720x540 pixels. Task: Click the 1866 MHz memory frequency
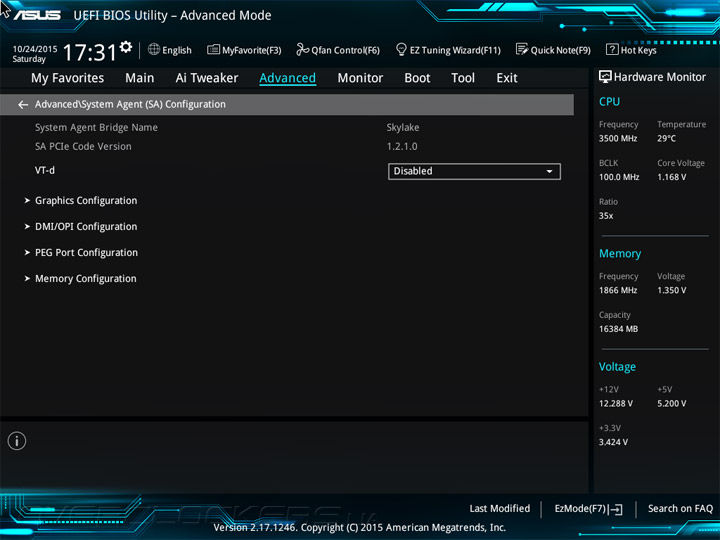tap(618, 290)
